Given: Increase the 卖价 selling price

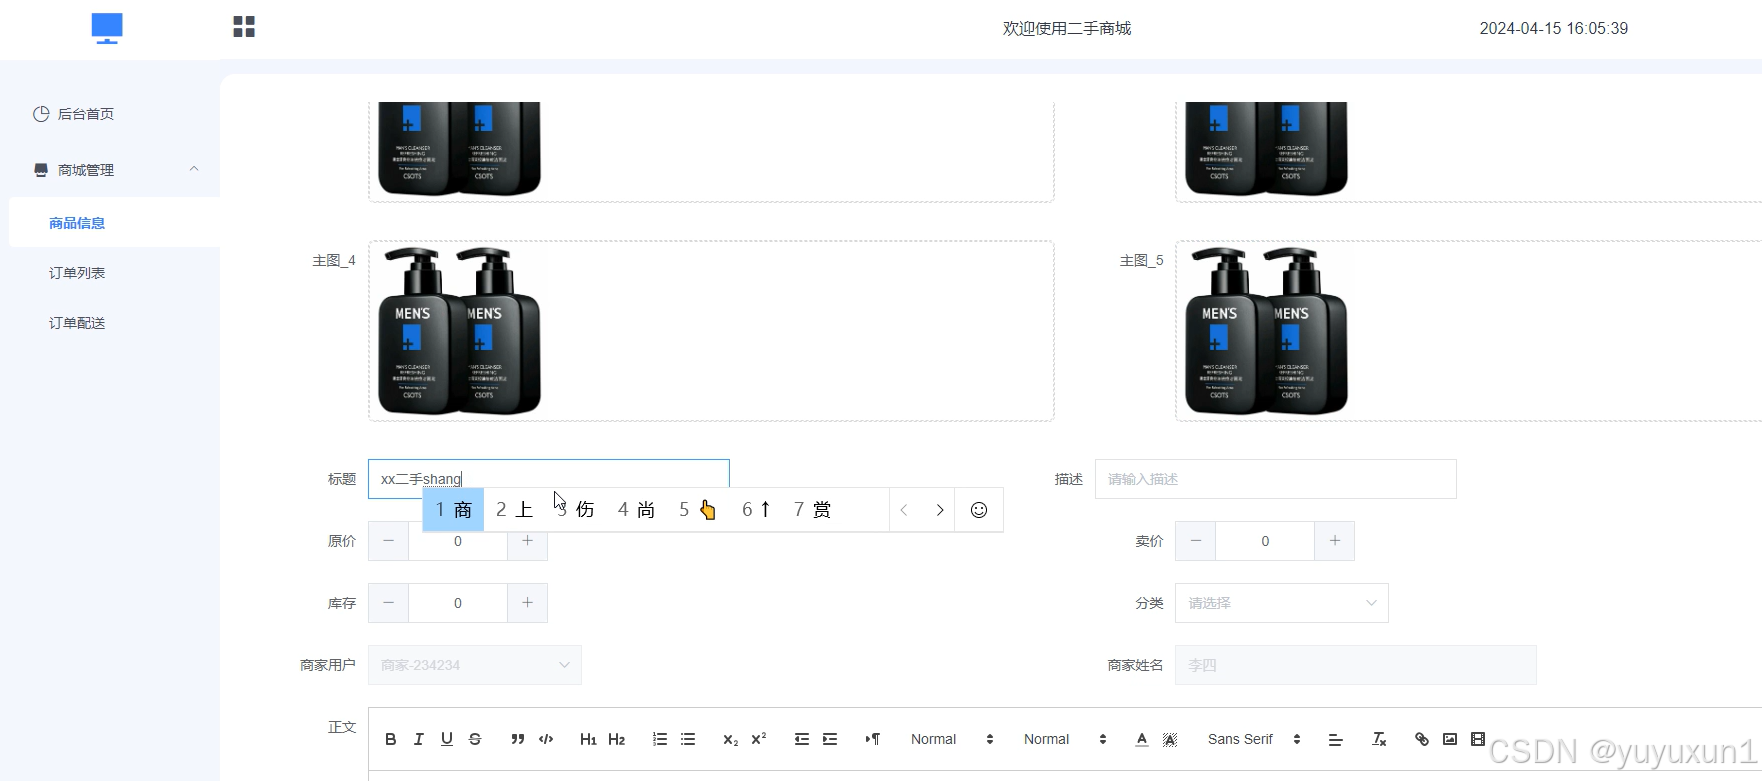Looking at the screenshot, I should pos(1334,541).
